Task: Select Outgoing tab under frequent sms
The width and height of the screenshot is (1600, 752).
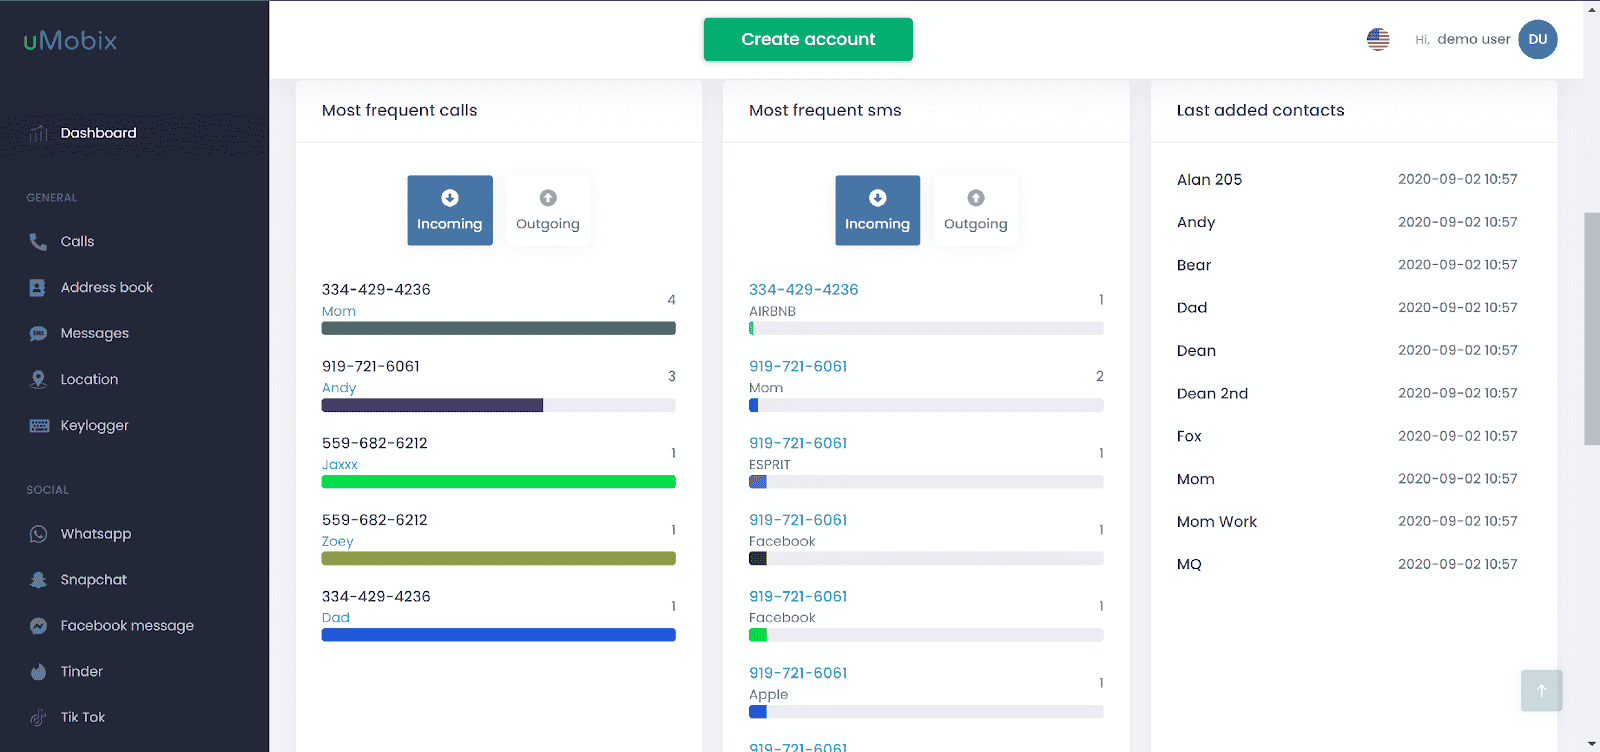Action: [x=976, y=211]
